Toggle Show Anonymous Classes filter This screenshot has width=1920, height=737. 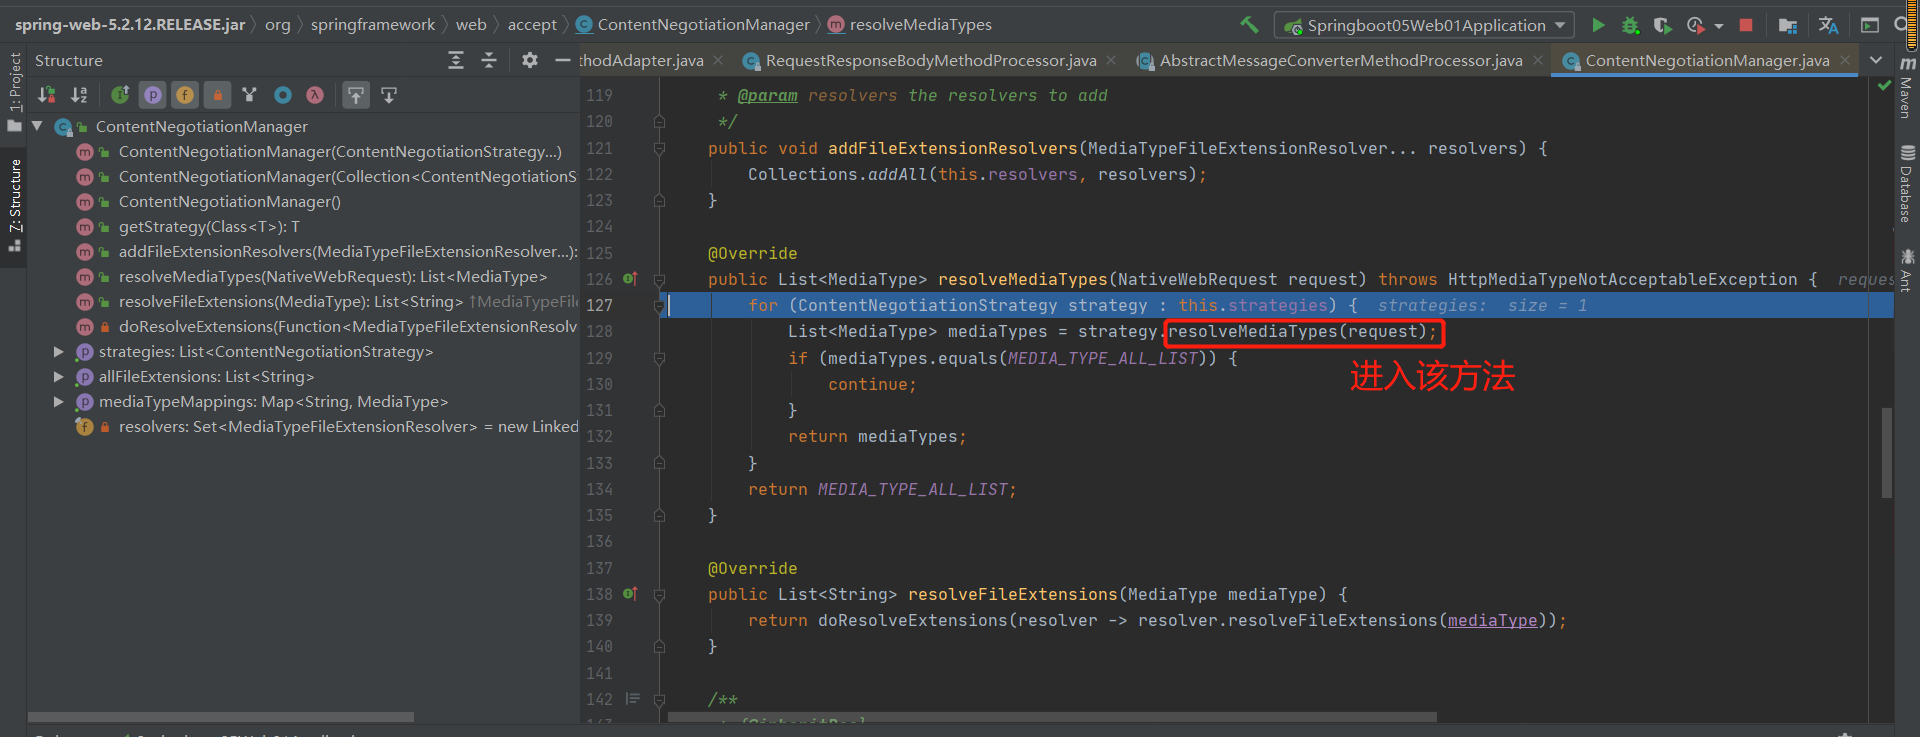[283, 95]
